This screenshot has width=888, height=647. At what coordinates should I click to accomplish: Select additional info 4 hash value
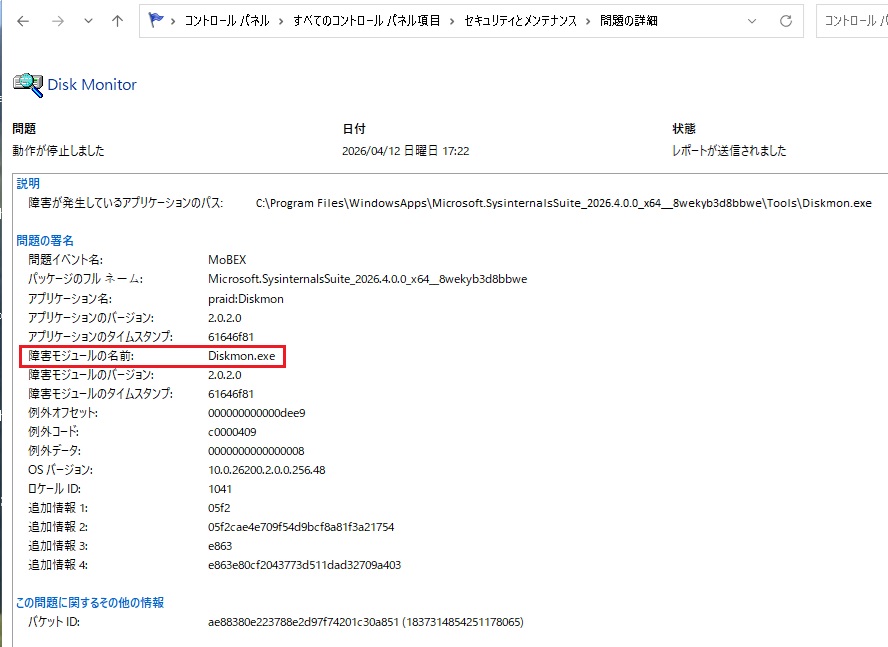(304, 565)
